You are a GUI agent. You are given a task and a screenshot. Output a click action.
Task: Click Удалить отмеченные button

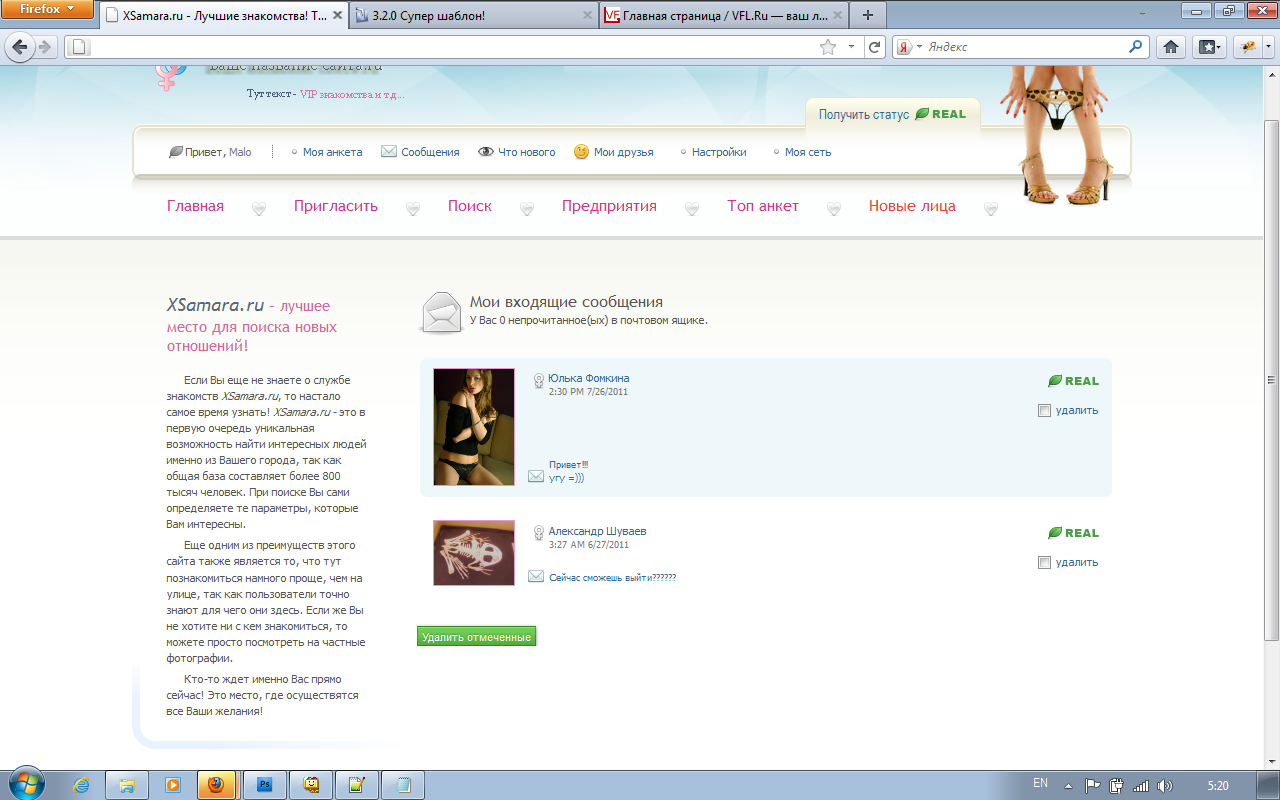point(476,637)
